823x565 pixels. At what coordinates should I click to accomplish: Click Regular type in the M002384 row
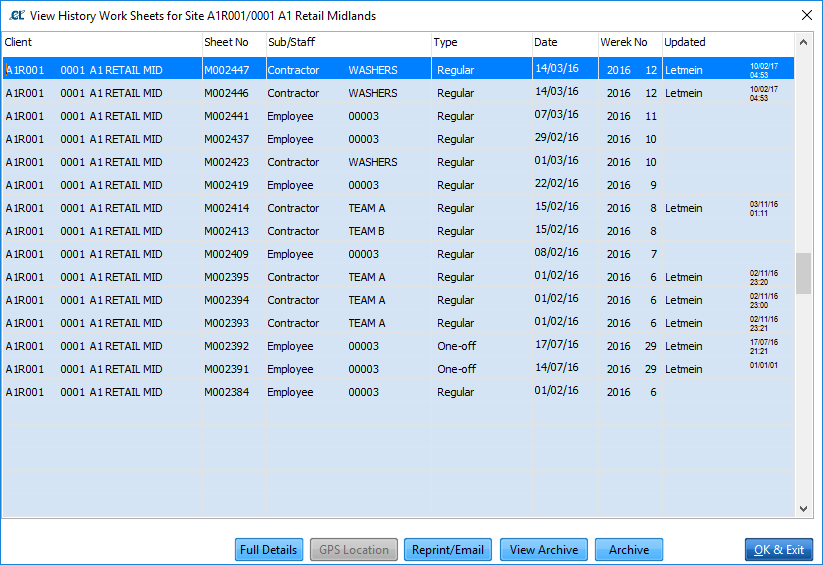click(456, 392)
